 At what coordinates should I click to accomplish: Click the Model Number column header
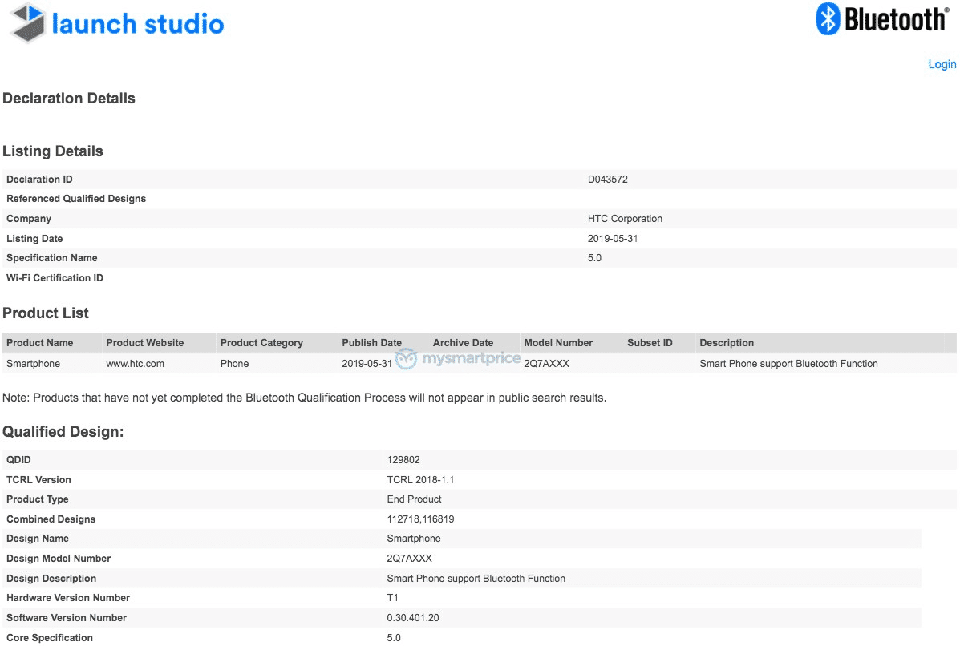coord(558,343)
